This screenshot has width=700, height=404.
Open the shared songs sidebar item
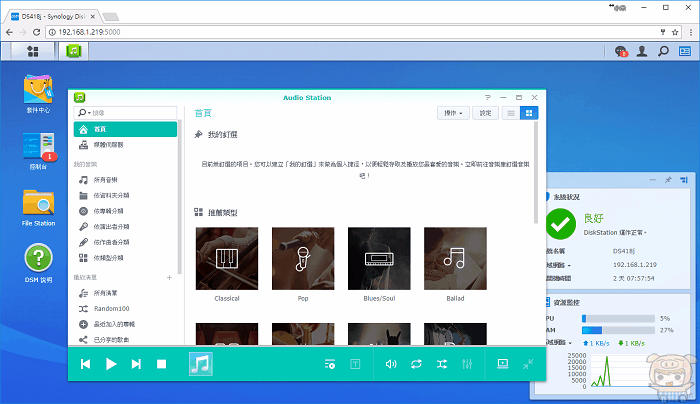coord(125,340)
